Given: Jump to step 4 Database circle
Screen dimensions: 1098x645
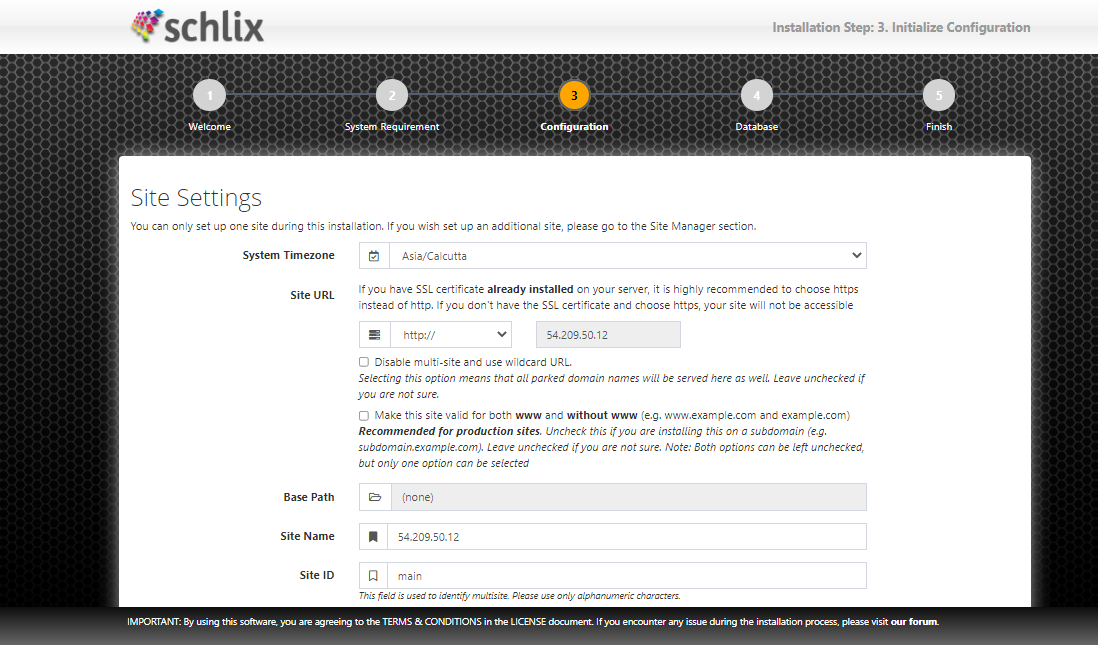Looking at the screenshot, I should (757, 95).
